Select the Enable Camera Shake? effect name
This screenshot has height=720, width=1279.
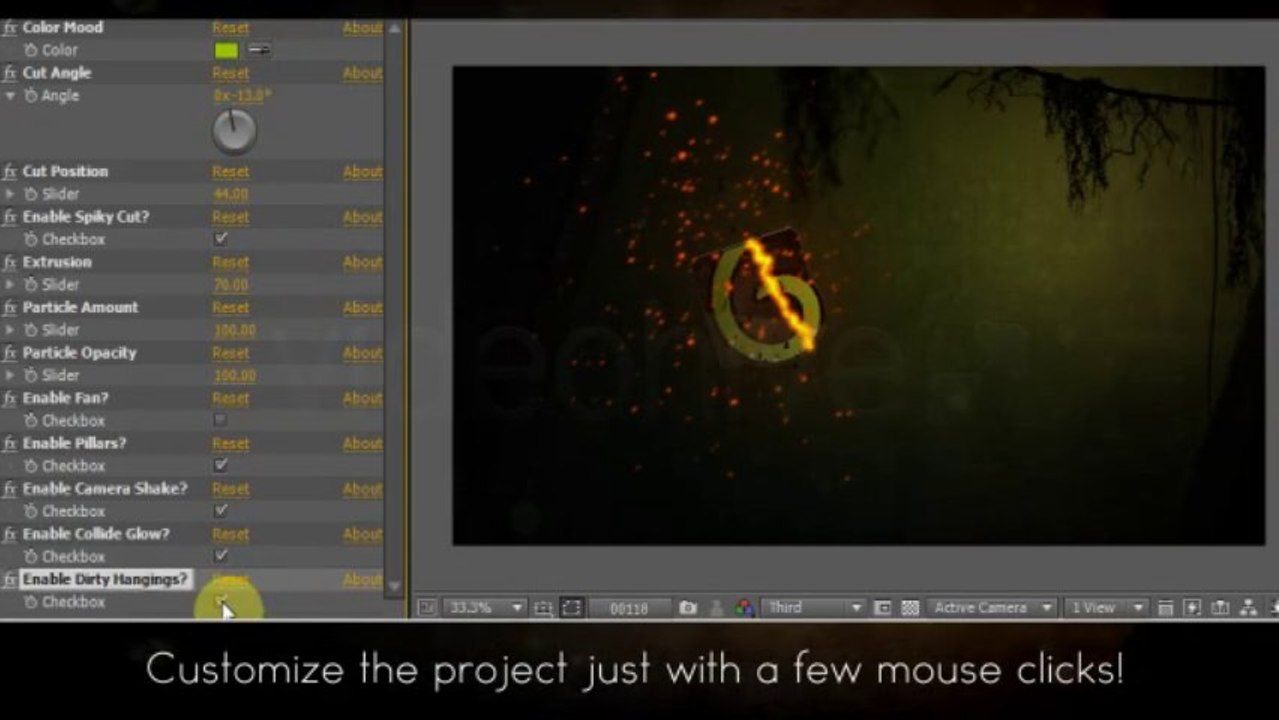[x=105, y=489]
